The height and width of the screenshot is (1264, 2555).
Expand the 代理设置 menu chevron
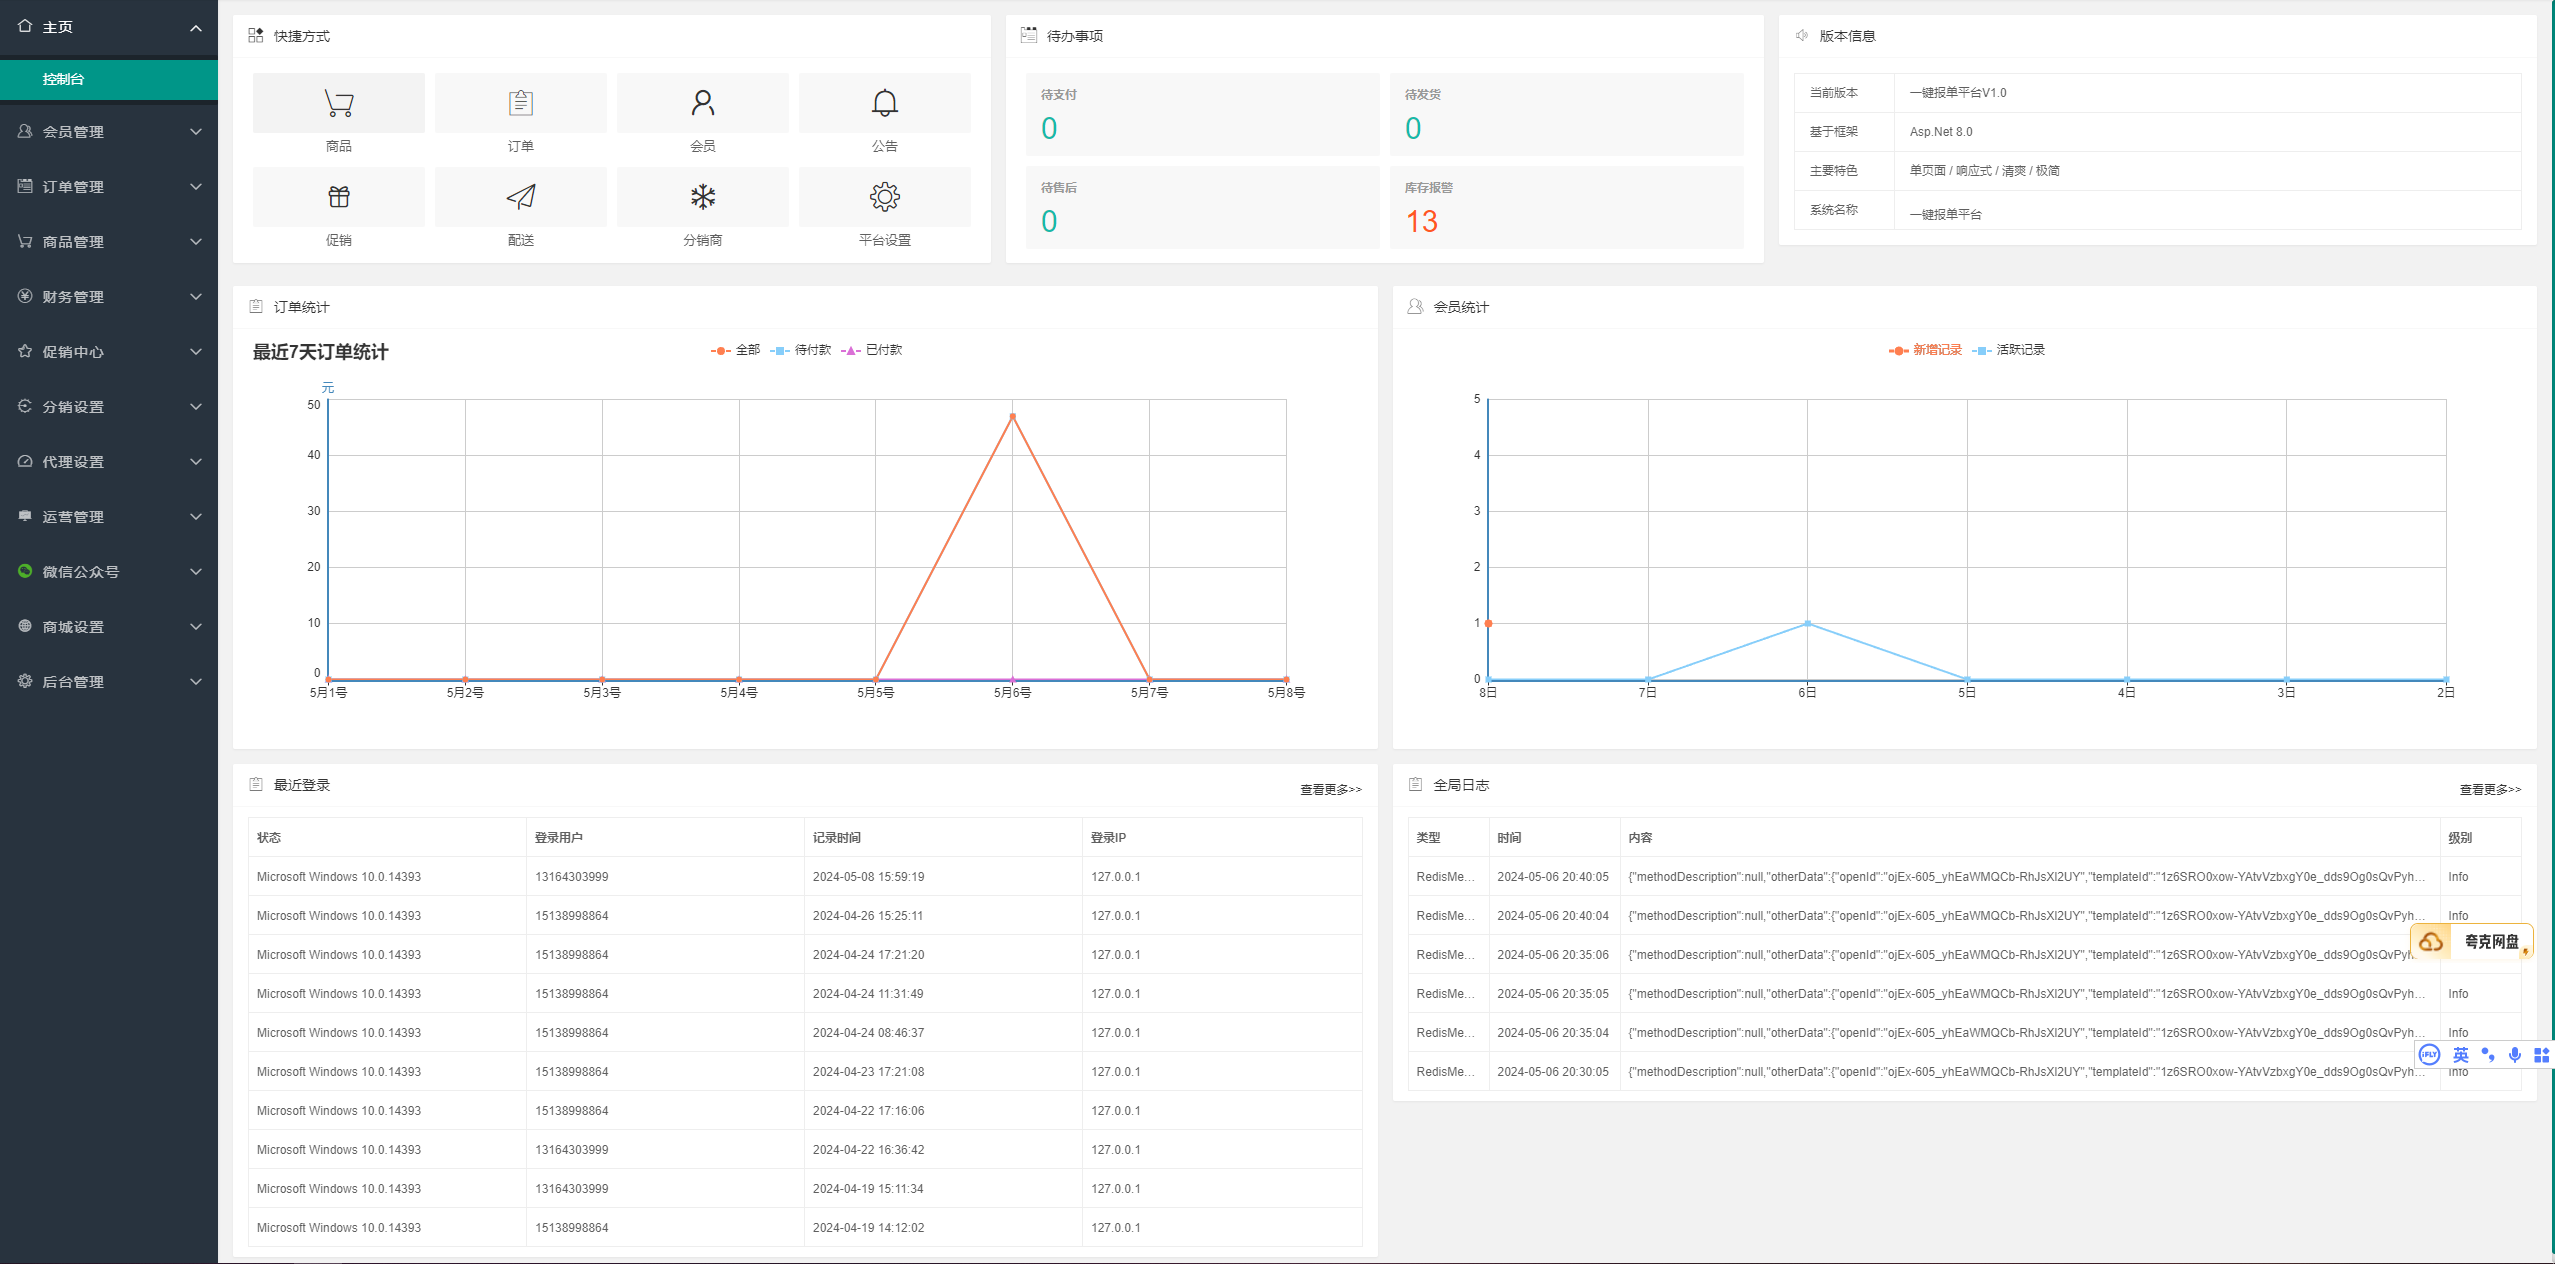click(196, 462)
